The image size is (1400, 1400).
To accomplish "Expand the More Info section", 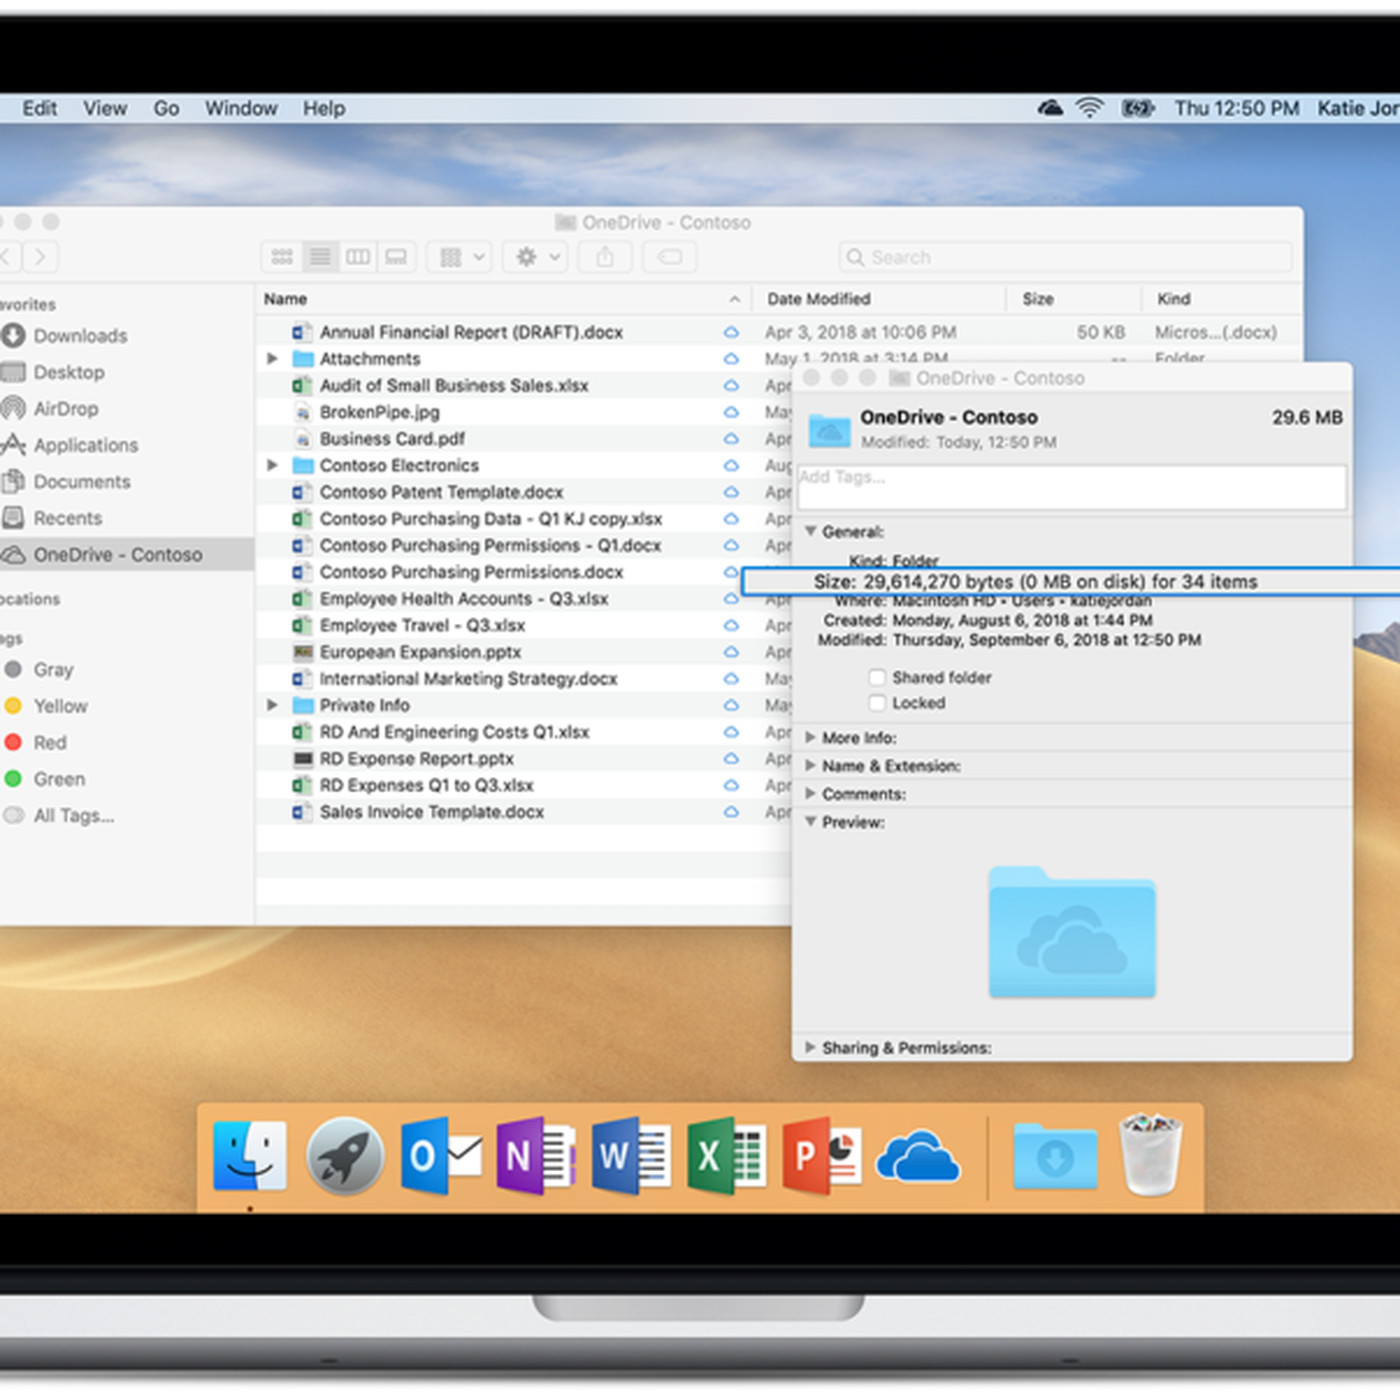I will click(x=811, y=737).
